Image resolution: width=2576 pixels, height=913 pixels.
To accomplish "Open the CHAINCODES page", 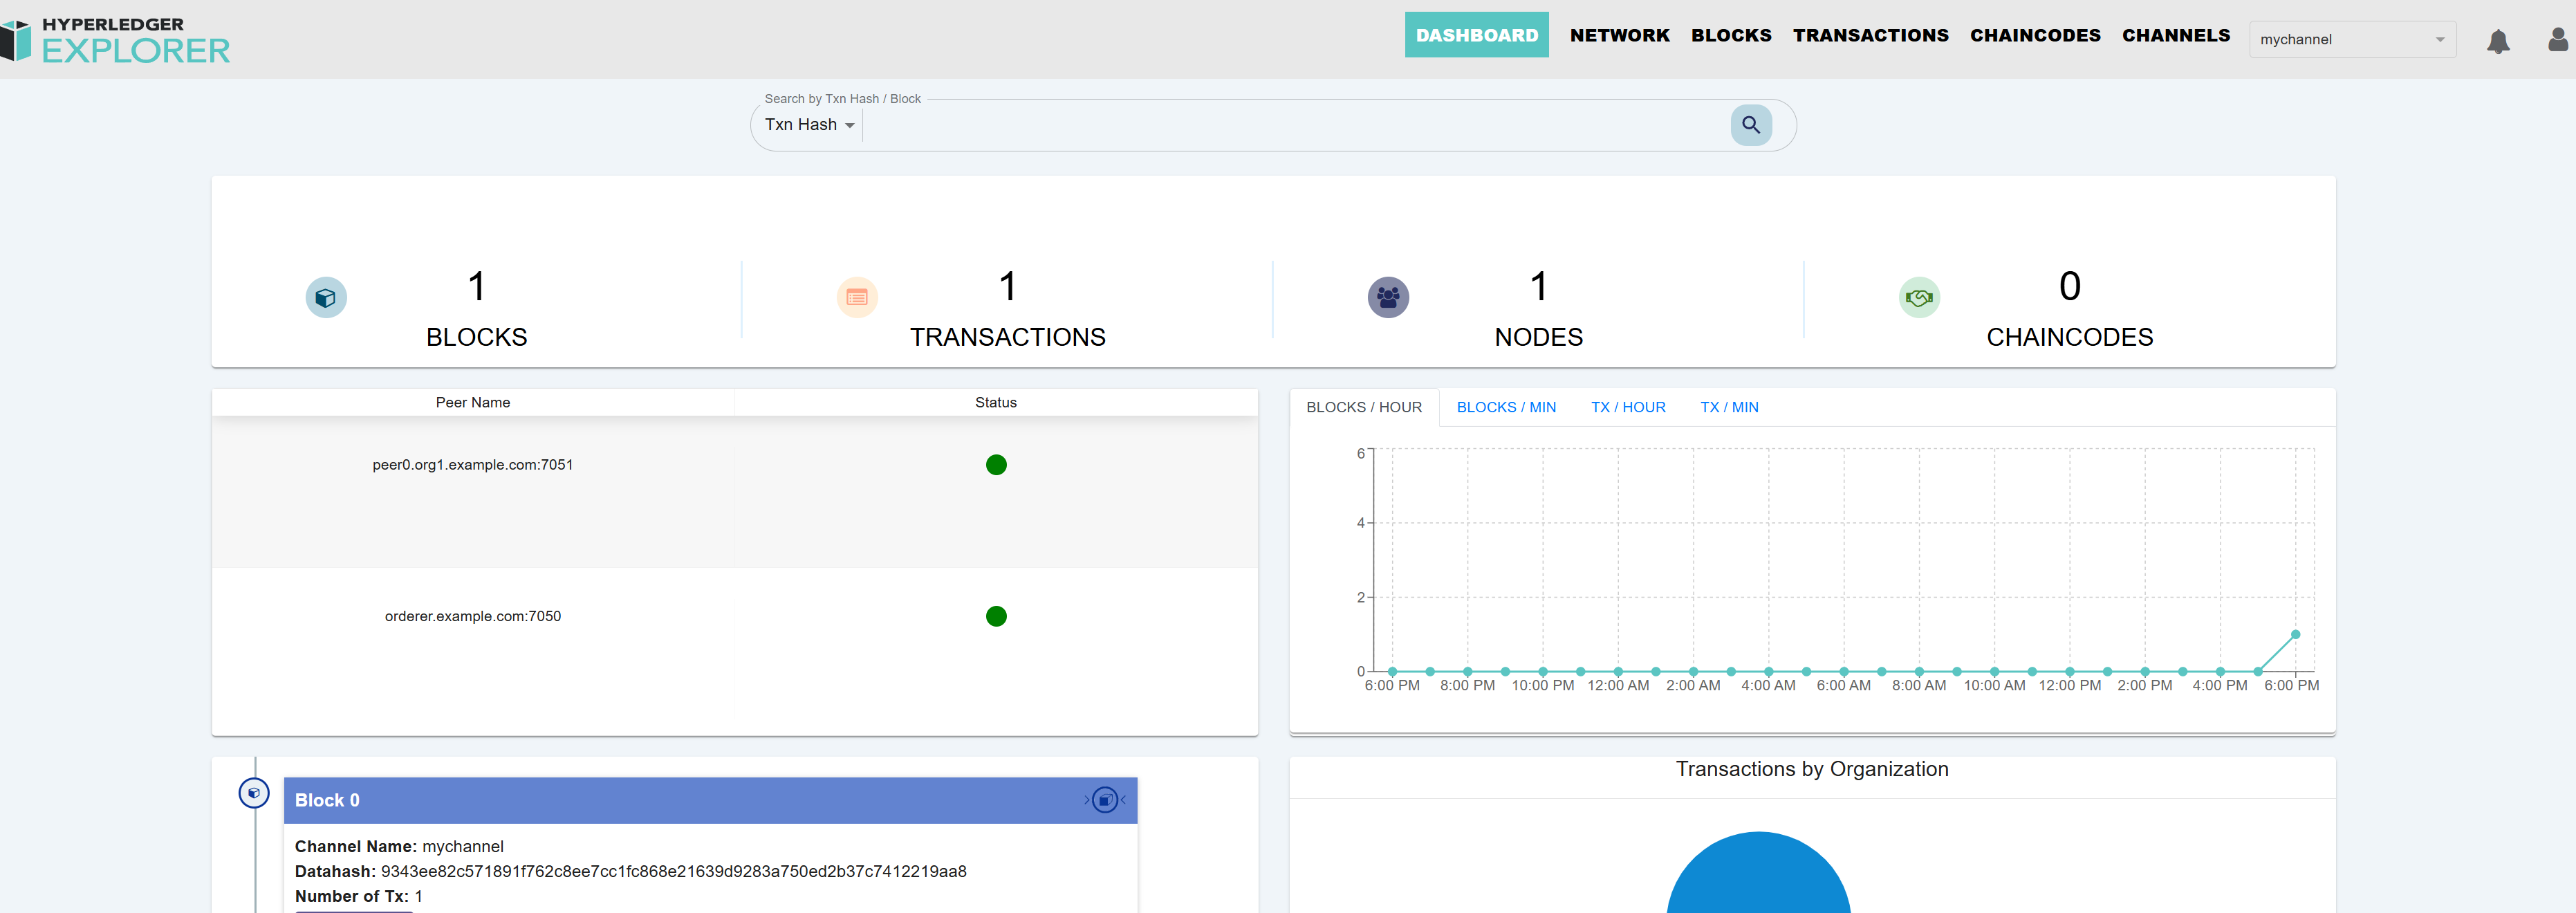I will tap(2035, 35).
